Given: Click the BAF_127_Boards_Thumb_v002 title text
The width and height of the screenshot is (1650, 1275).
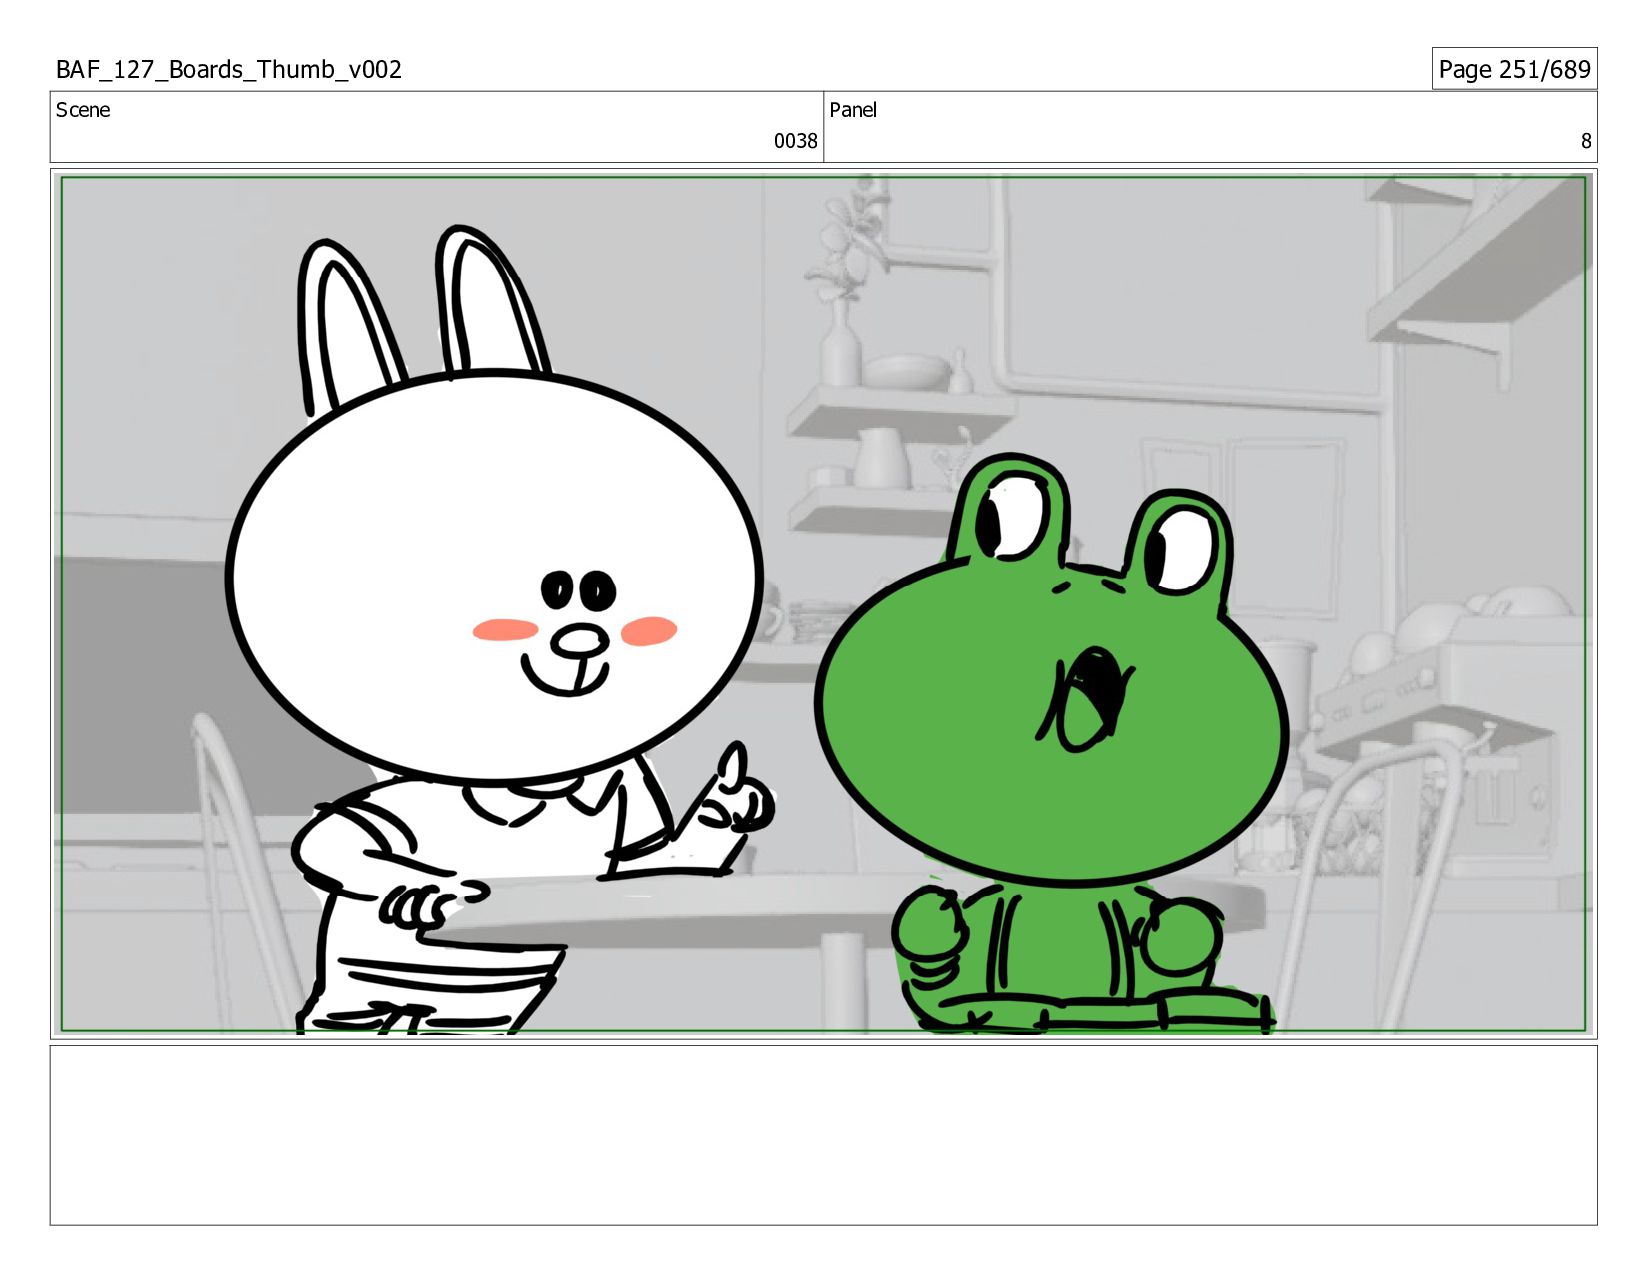Looking at the screenshot, I should (229, 69).
